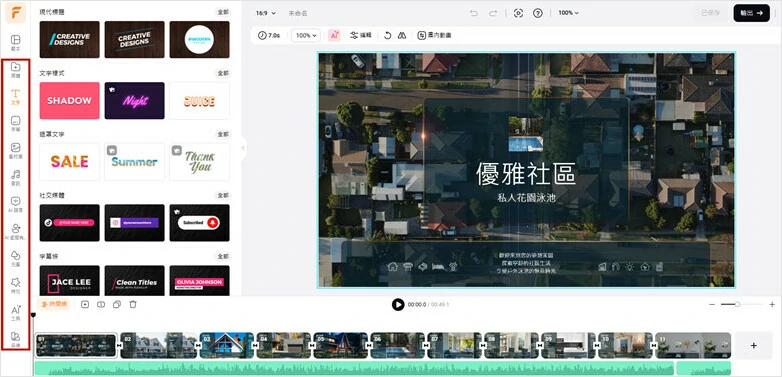782x377 pixels.
Task: Split the scene with the timeline split icon
Action: 101,304
